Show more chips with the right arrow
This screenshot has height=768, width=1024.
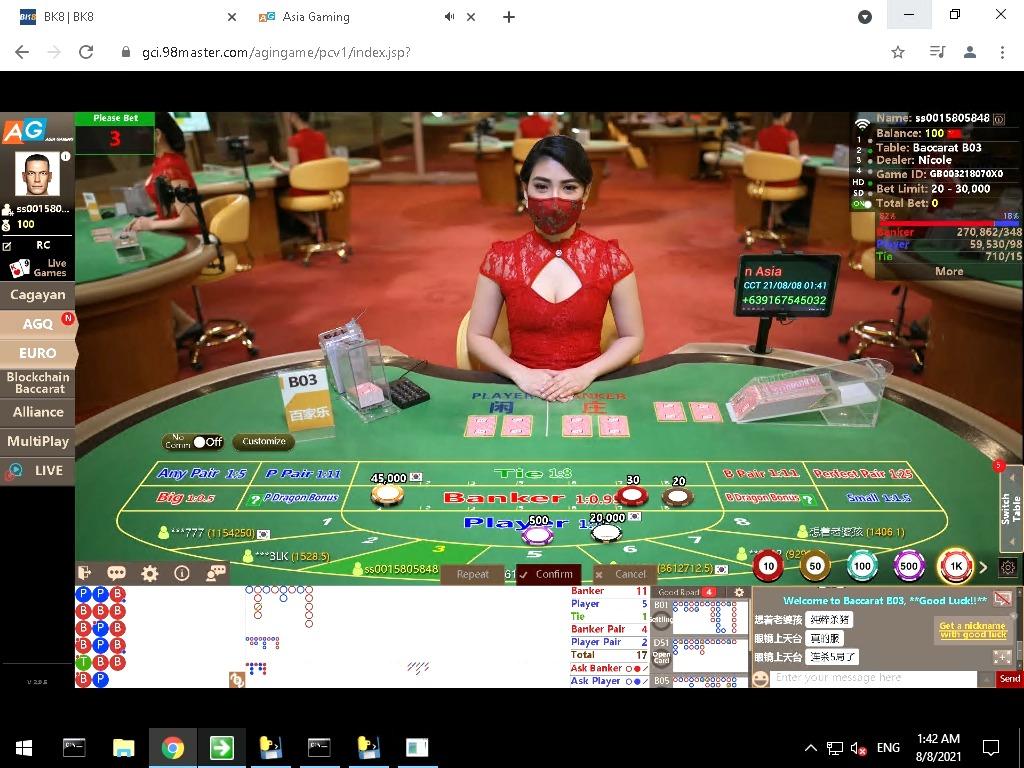[984, 567]
